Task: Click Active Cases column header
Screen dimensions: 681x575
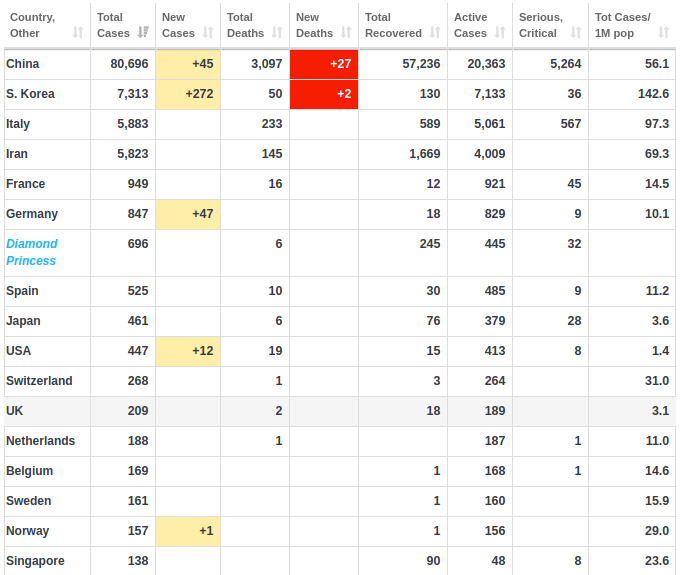Action: click(x=480, y=25)
